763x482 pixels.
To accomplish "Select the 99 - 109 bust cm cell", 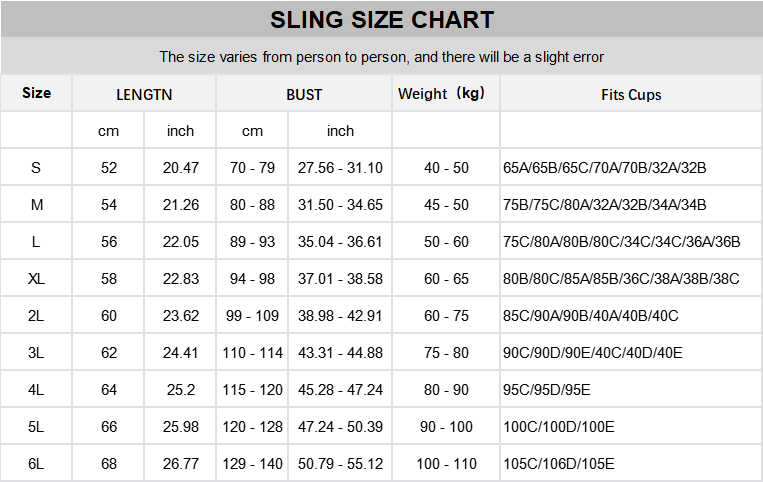I will tap(252, 316).
